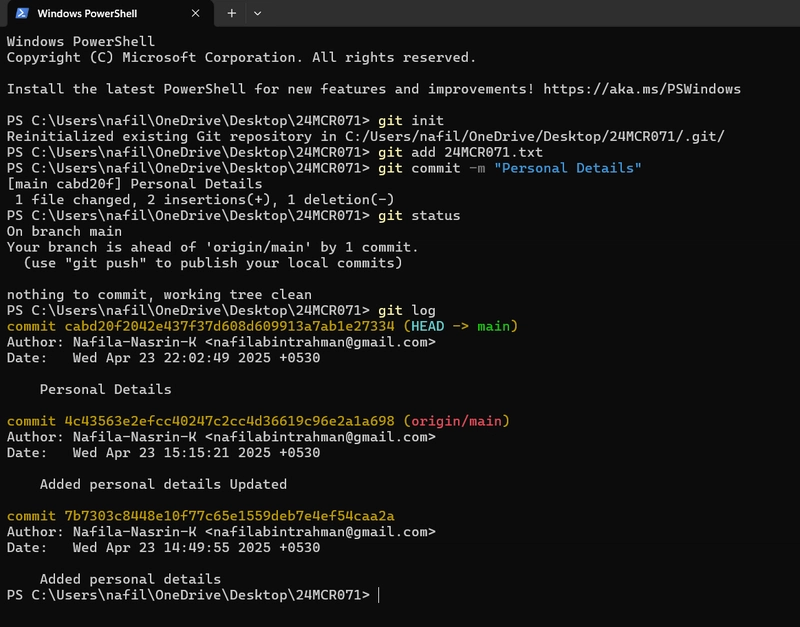Click the final empty prompt with the cursor

(193, 595)
